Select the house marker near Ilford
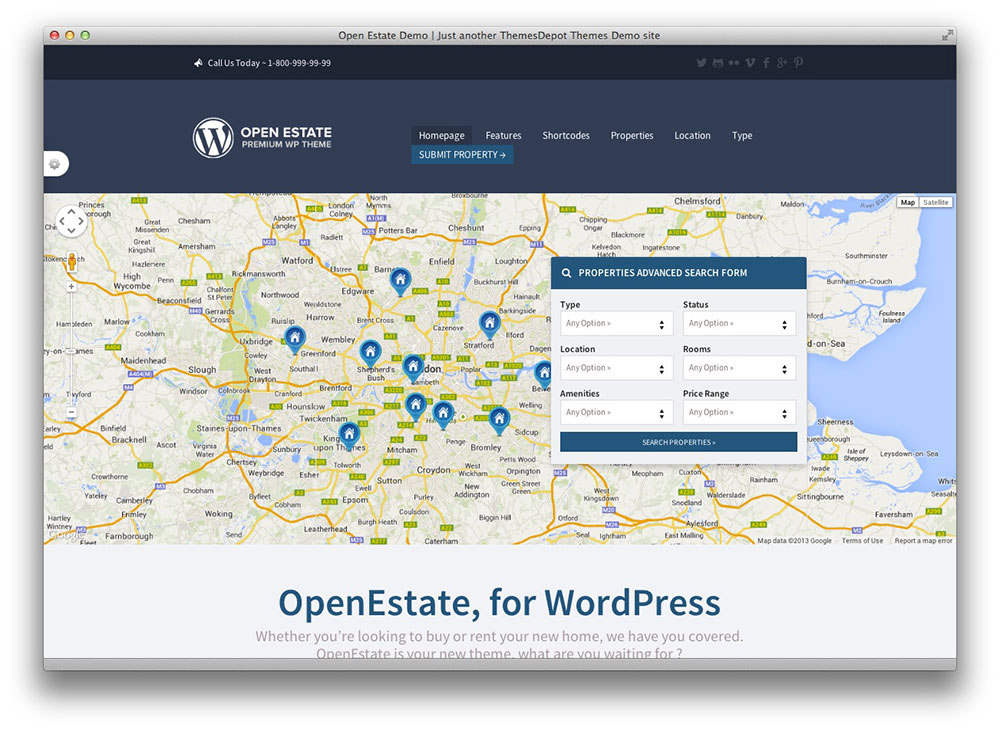Screen dimensions: 1000x731 pos(489,324)
